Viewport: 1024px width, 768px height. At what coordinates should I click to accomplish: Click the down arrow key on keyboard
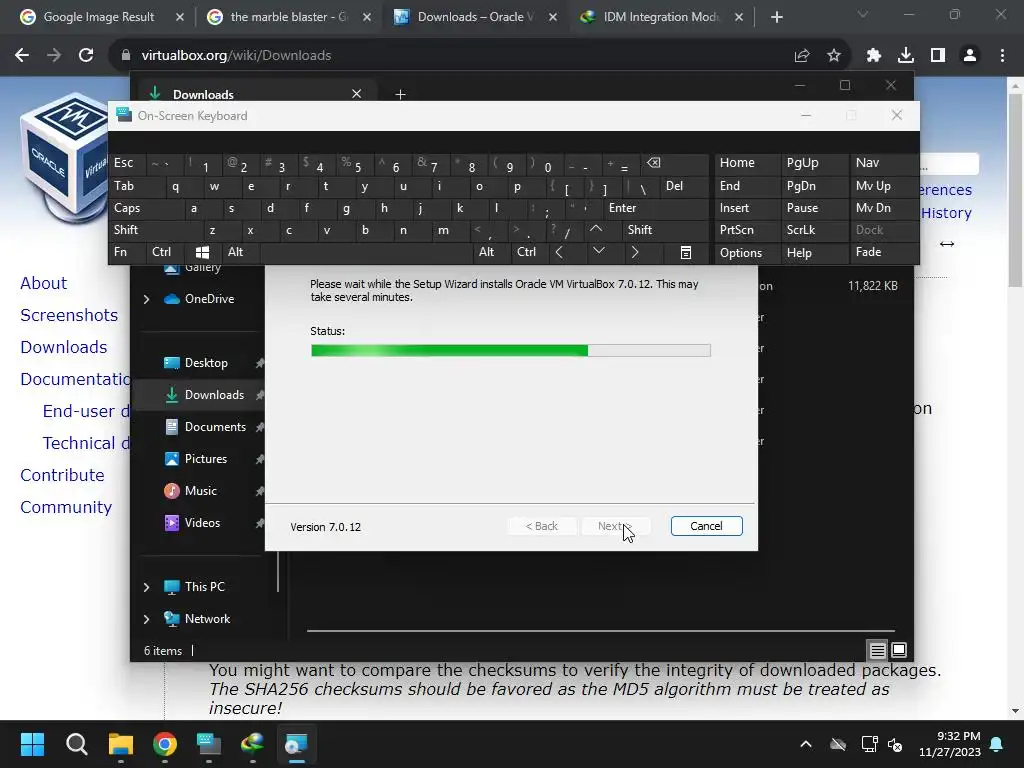(598, 252)
